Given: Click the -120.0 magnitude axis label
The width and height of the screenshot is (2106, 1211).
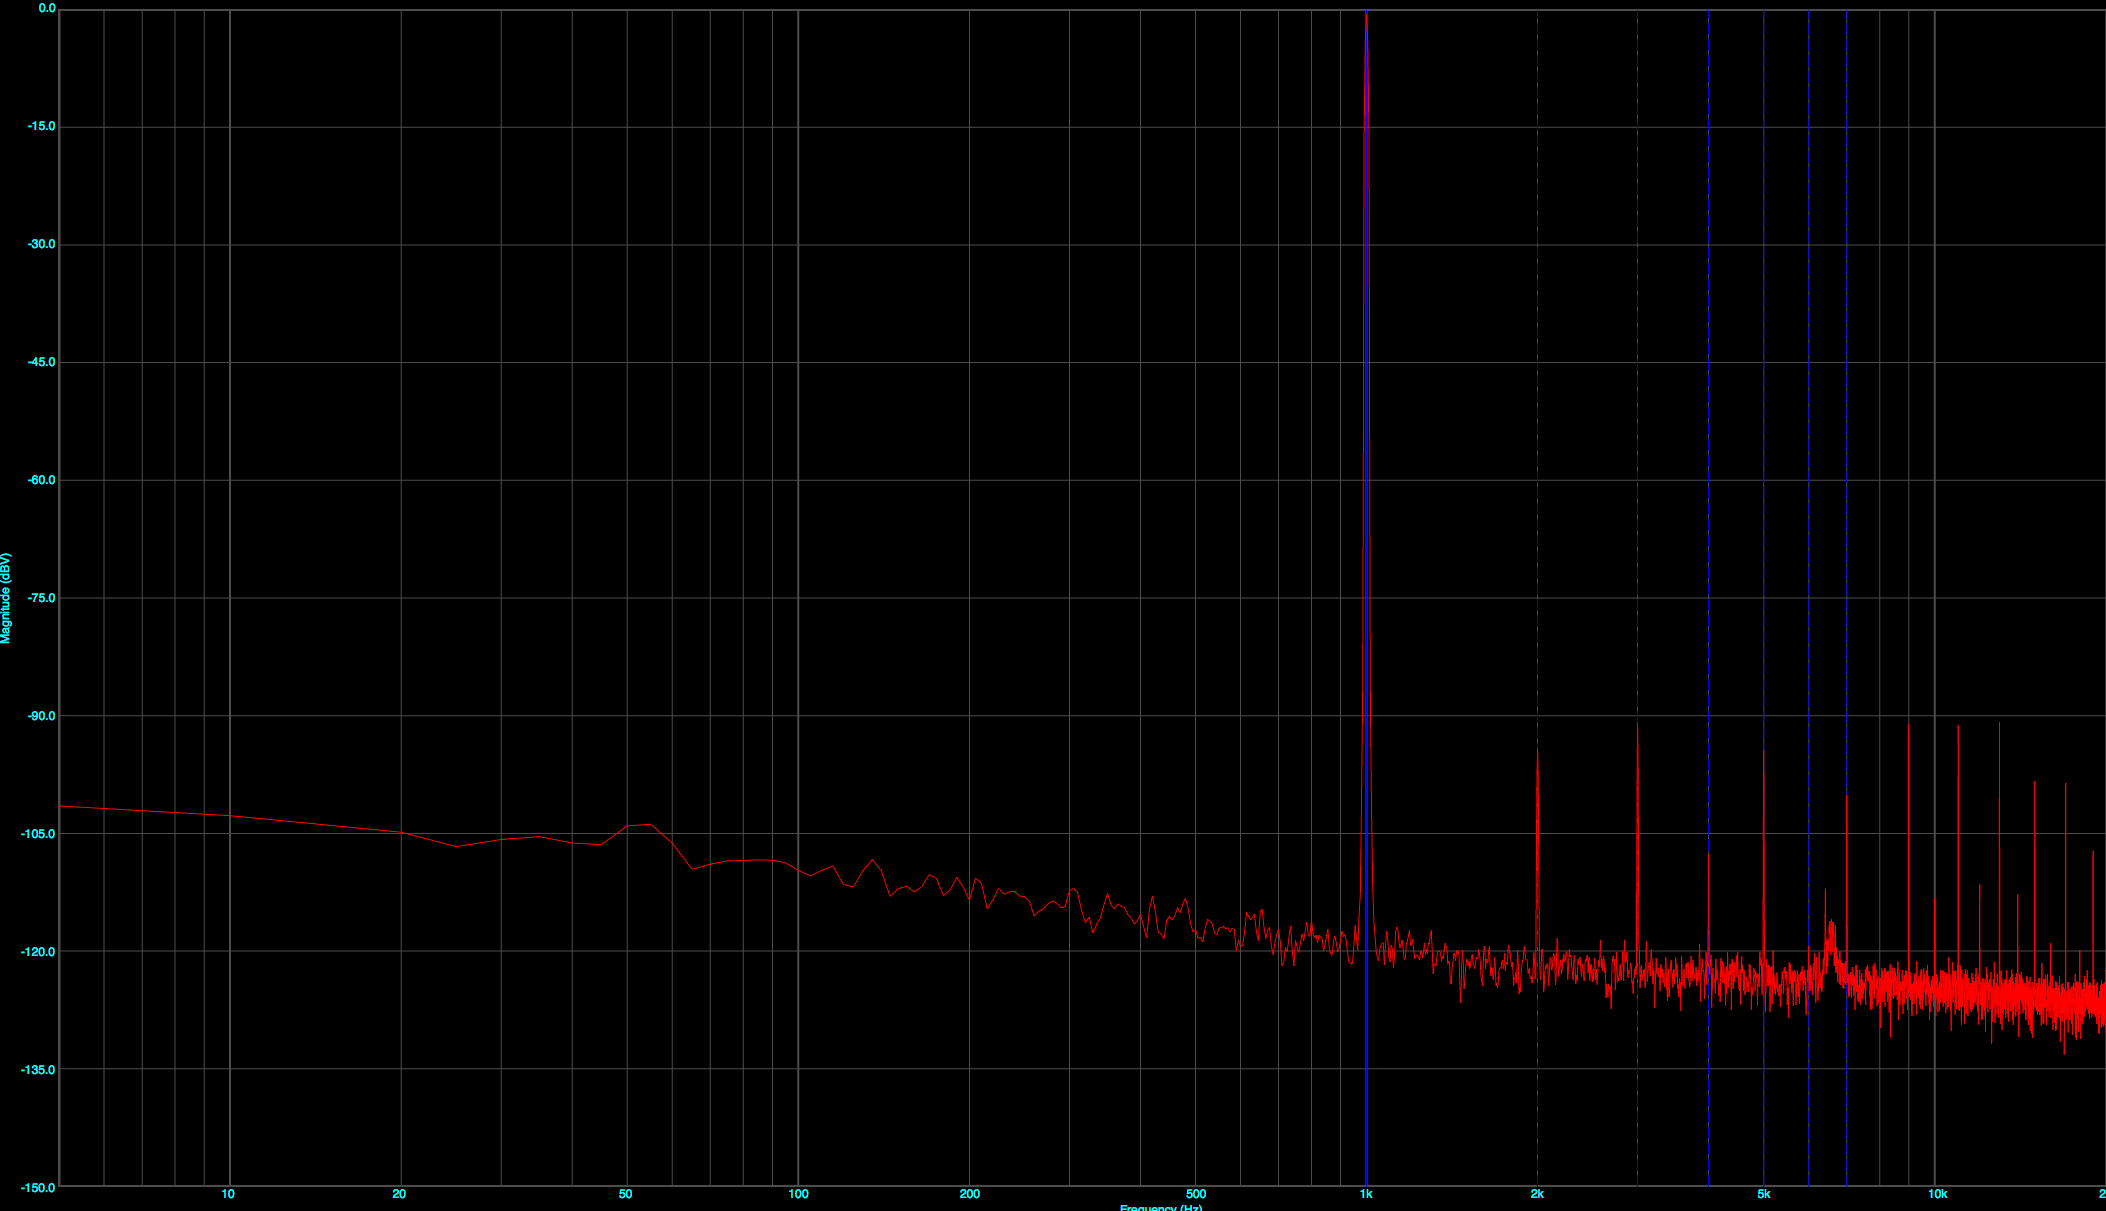Looking at the screenshot, I should click(39, 952).
